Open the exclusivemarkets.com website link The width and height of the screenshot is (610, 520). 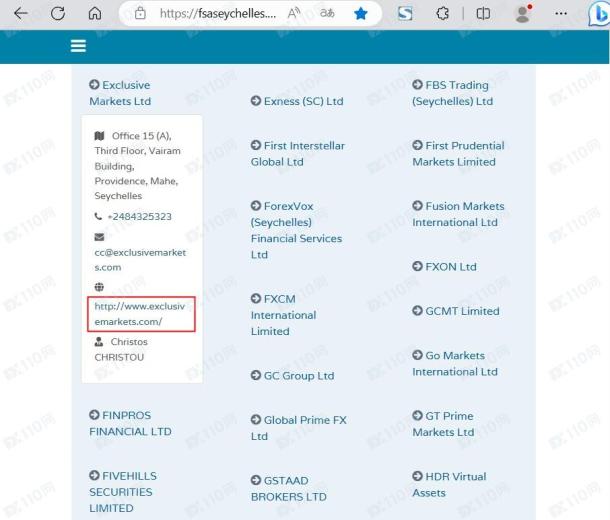140,314
